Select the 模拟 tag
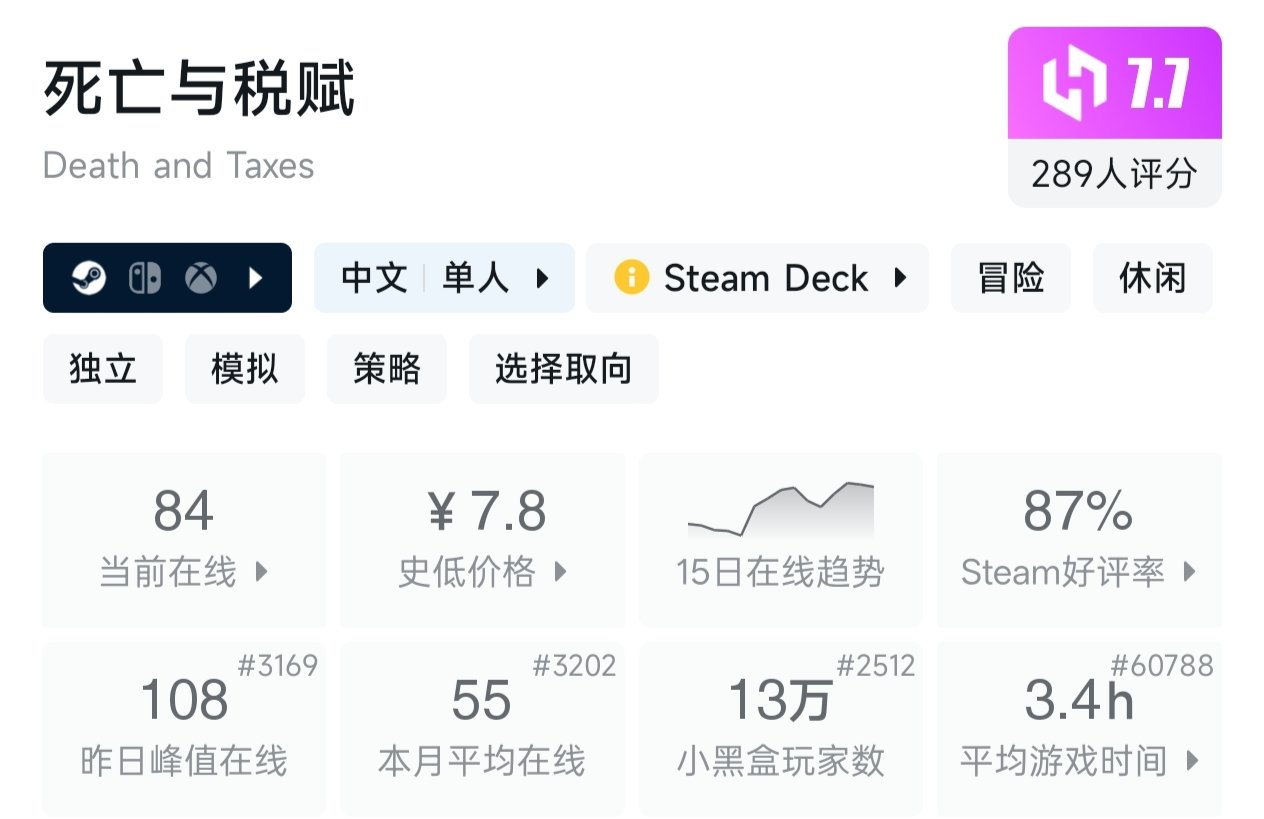Viewport: 1264px width, 819px height. tap(245, 369)
